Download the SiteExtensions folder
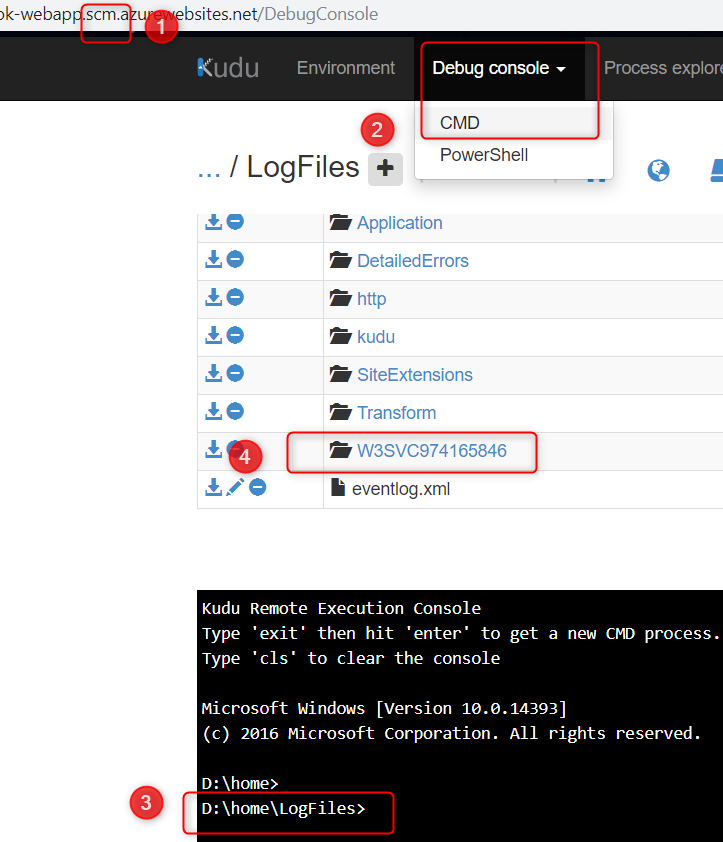Viewport: 723px width, 842px height. coord(213,373)
